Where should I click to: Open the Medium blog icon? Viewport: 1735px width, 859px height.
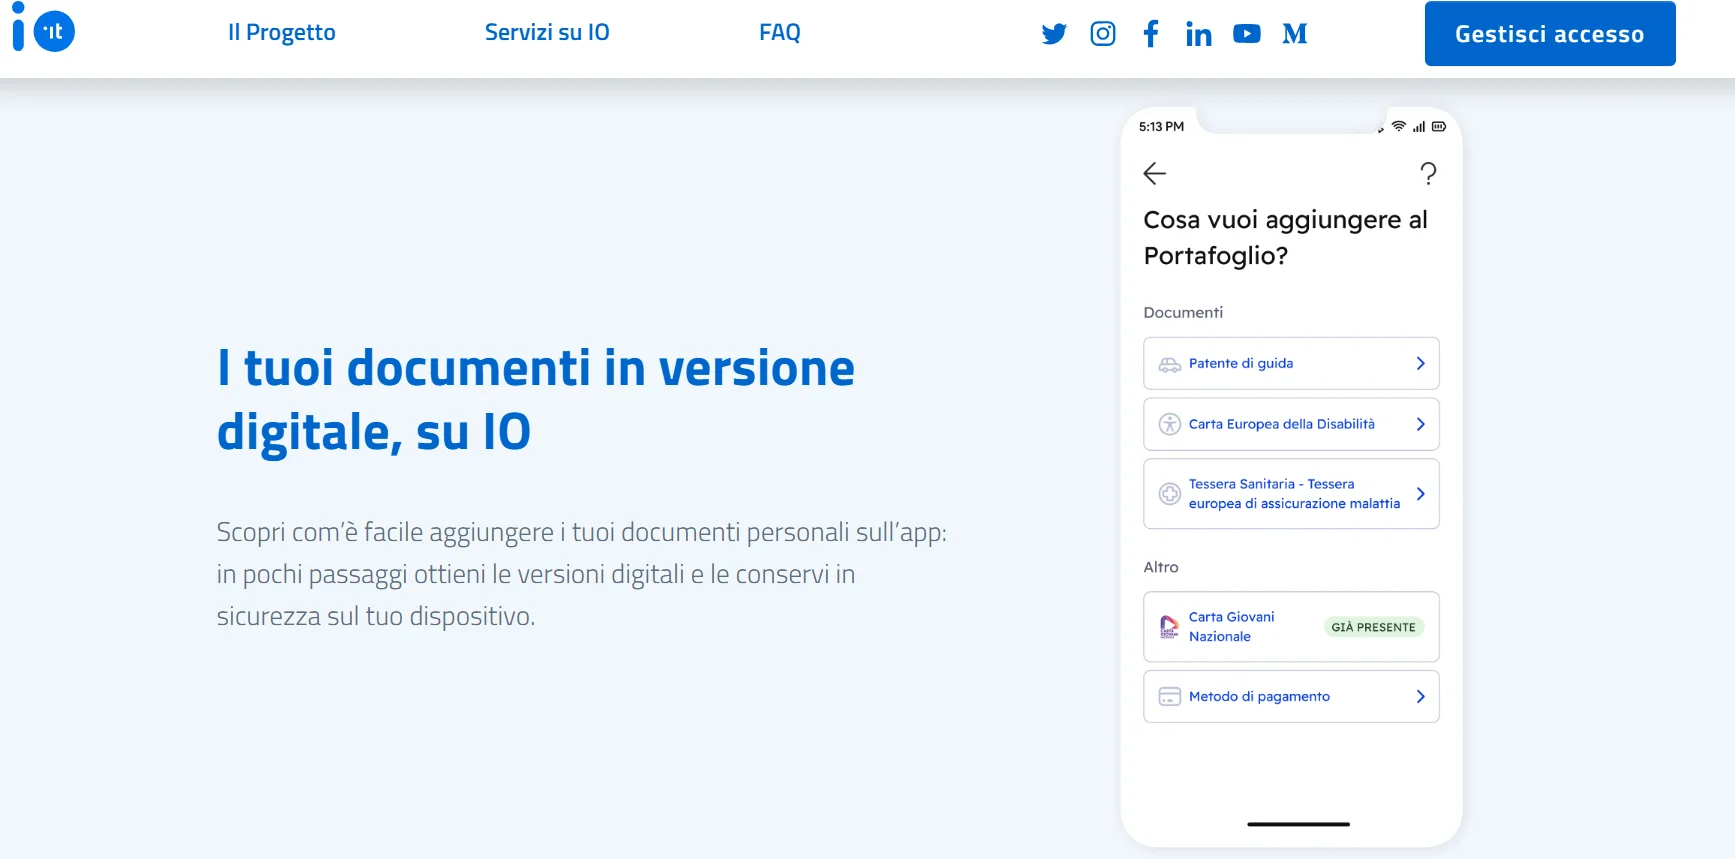pos(1295,34)
